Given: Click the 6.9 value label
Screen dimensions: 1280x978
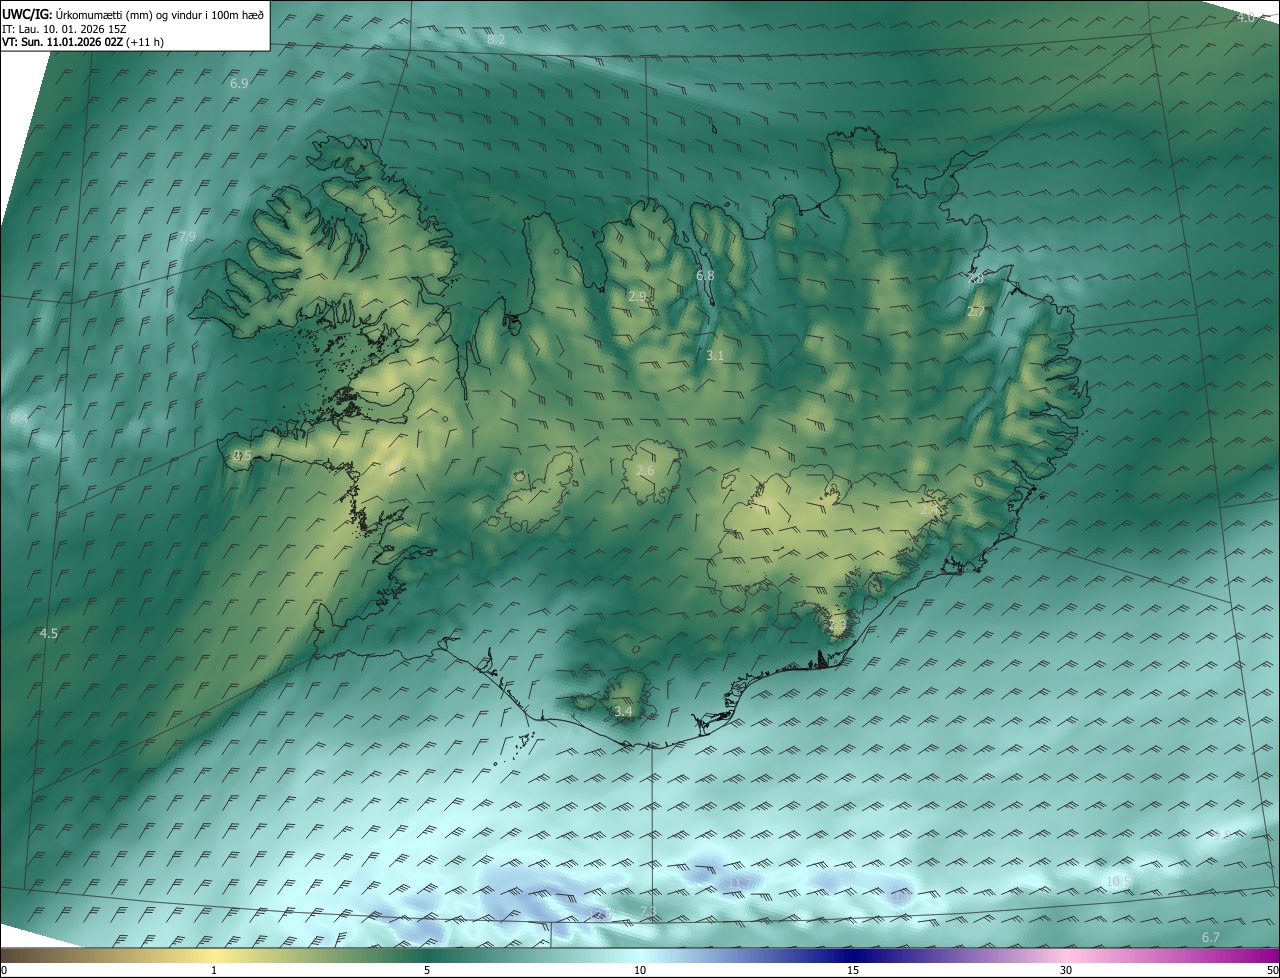Looking at the screenshot, I should point(239,84).
